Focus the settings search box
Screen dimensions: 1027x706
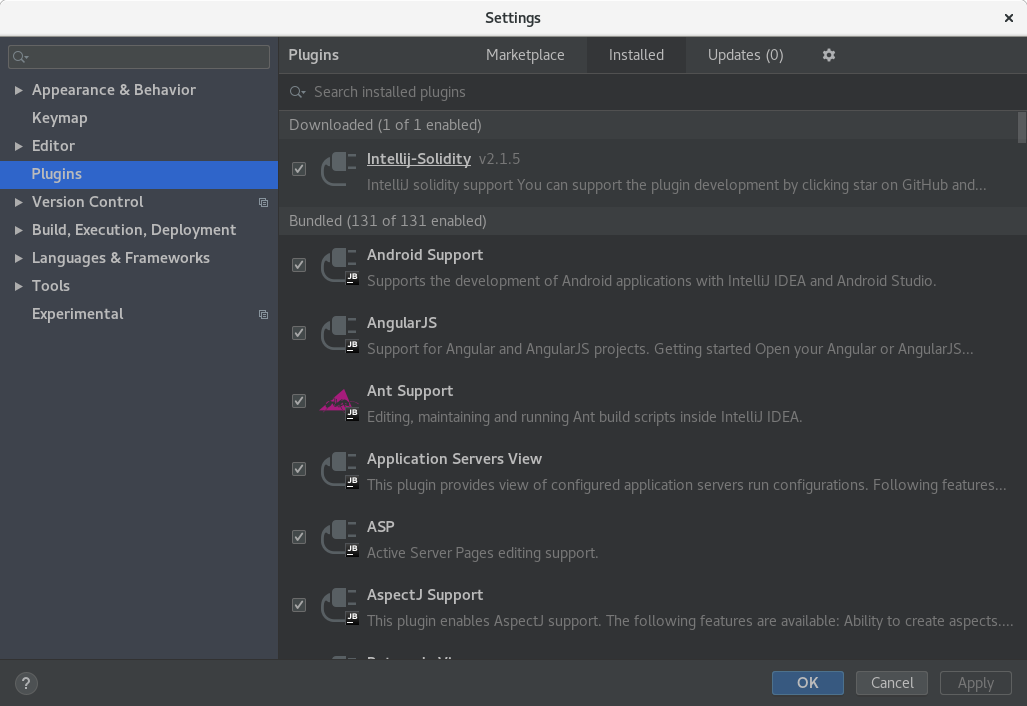click(x=139, y=57)
